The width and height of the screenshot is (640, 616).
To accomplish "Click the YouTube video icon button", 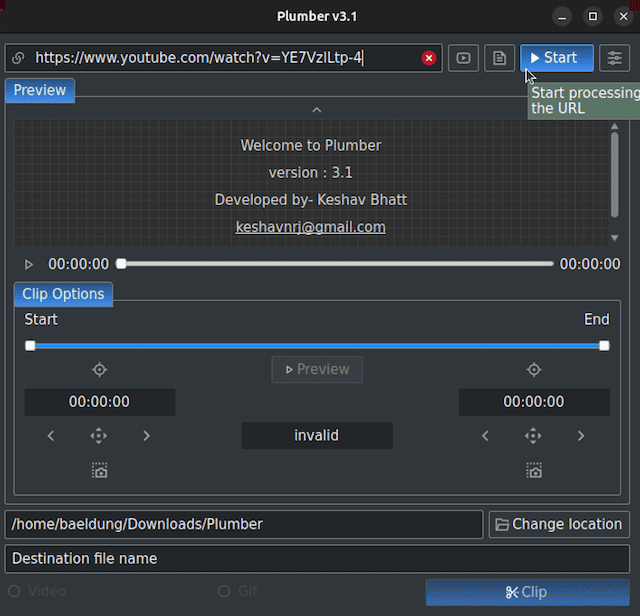I will (x=463, y=58).
